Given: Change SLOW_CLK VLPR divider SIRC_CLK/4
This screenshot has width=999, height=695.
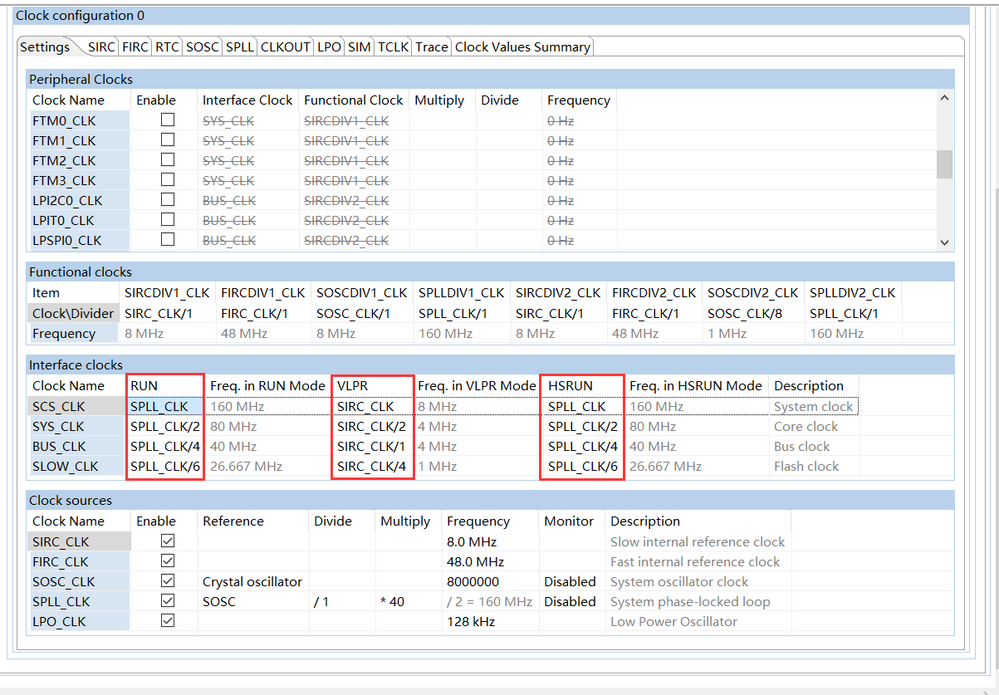Looking at the screenshot, I should (x=373, y=466).
